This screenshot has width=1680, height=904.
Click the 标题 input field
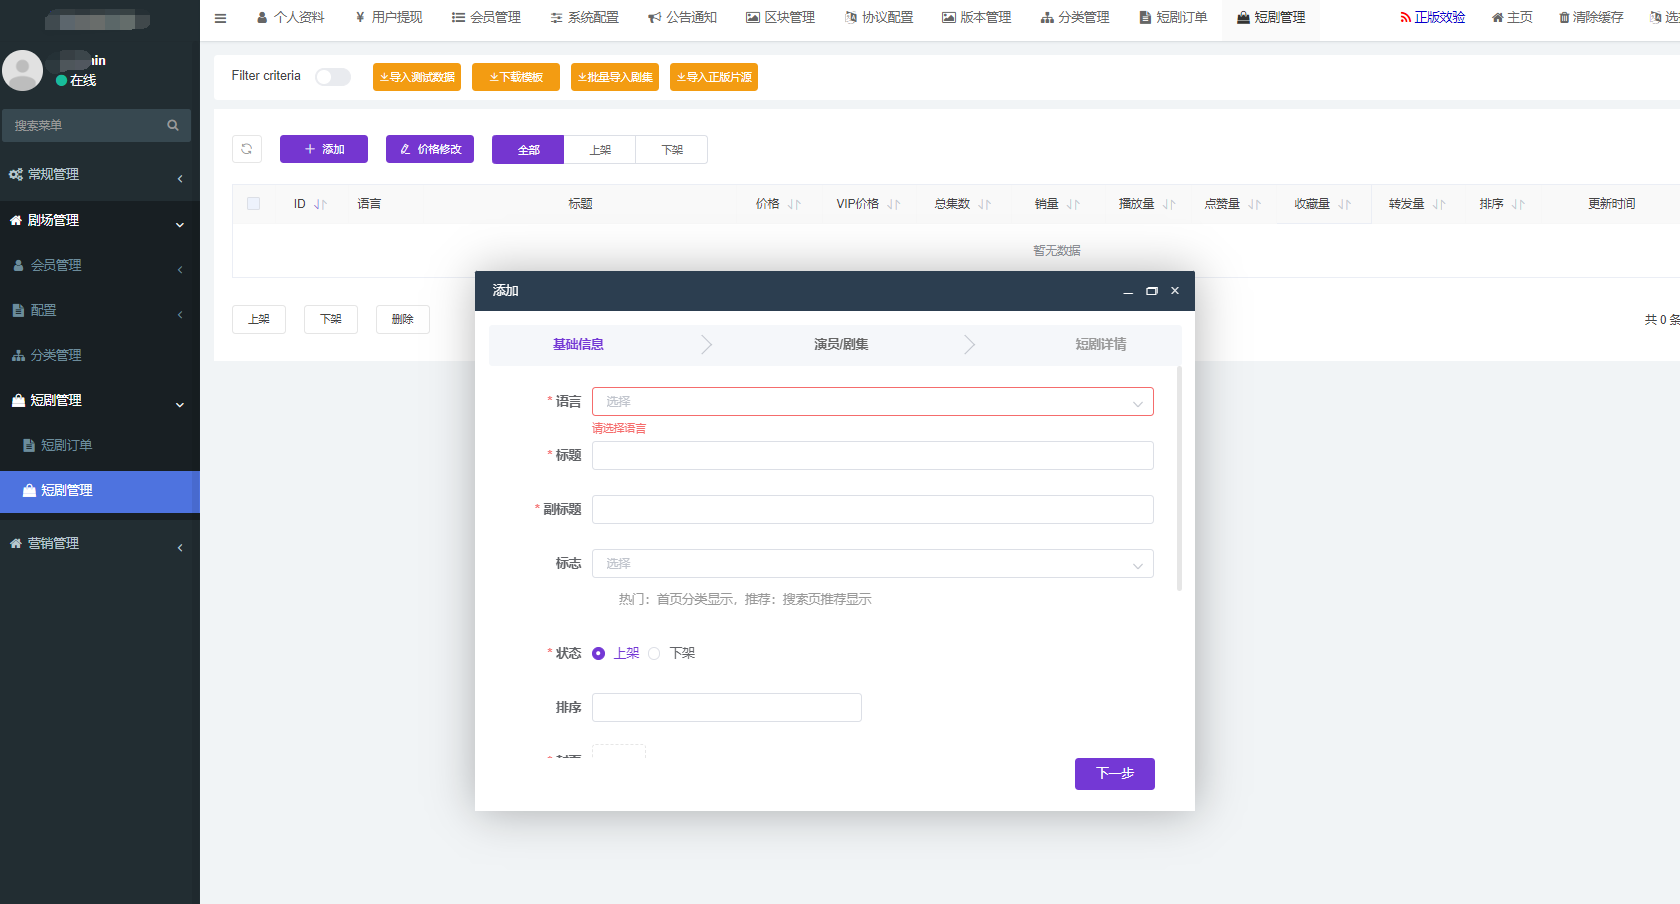click(872, 456)
